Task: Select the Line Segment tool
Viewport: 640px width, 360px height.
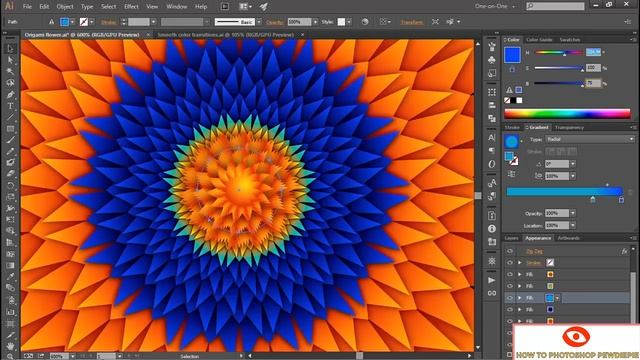Action: tap(10, 117)
